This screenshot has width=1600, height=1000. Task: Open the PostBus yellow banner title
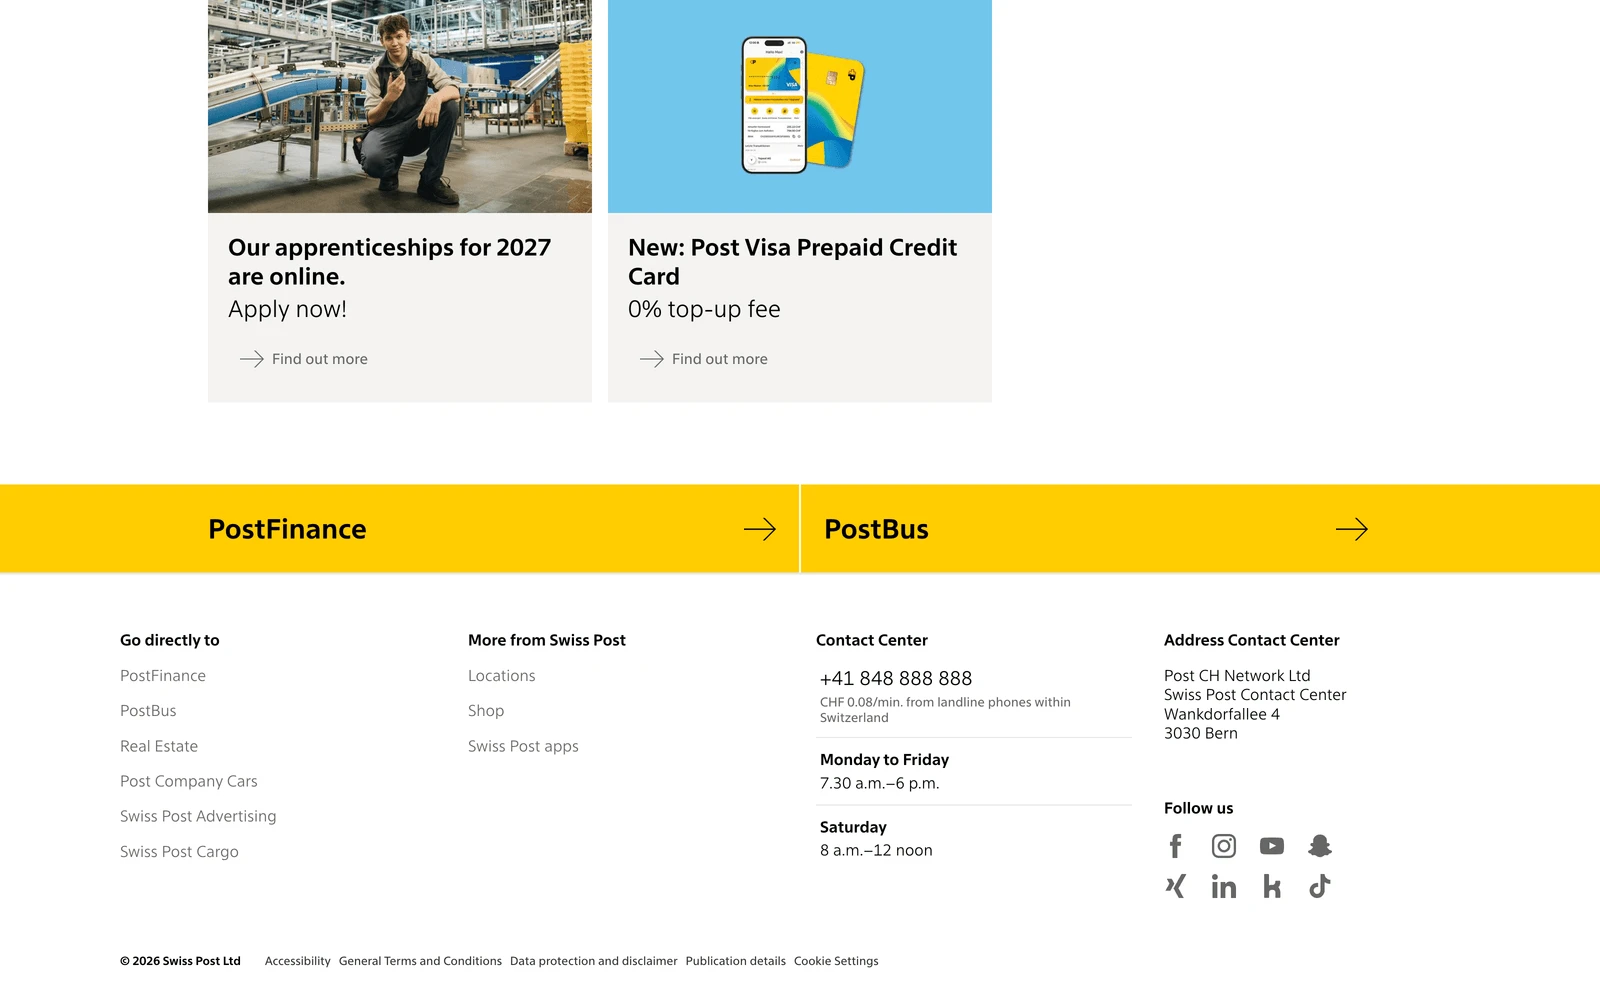[x=876, y=529]
